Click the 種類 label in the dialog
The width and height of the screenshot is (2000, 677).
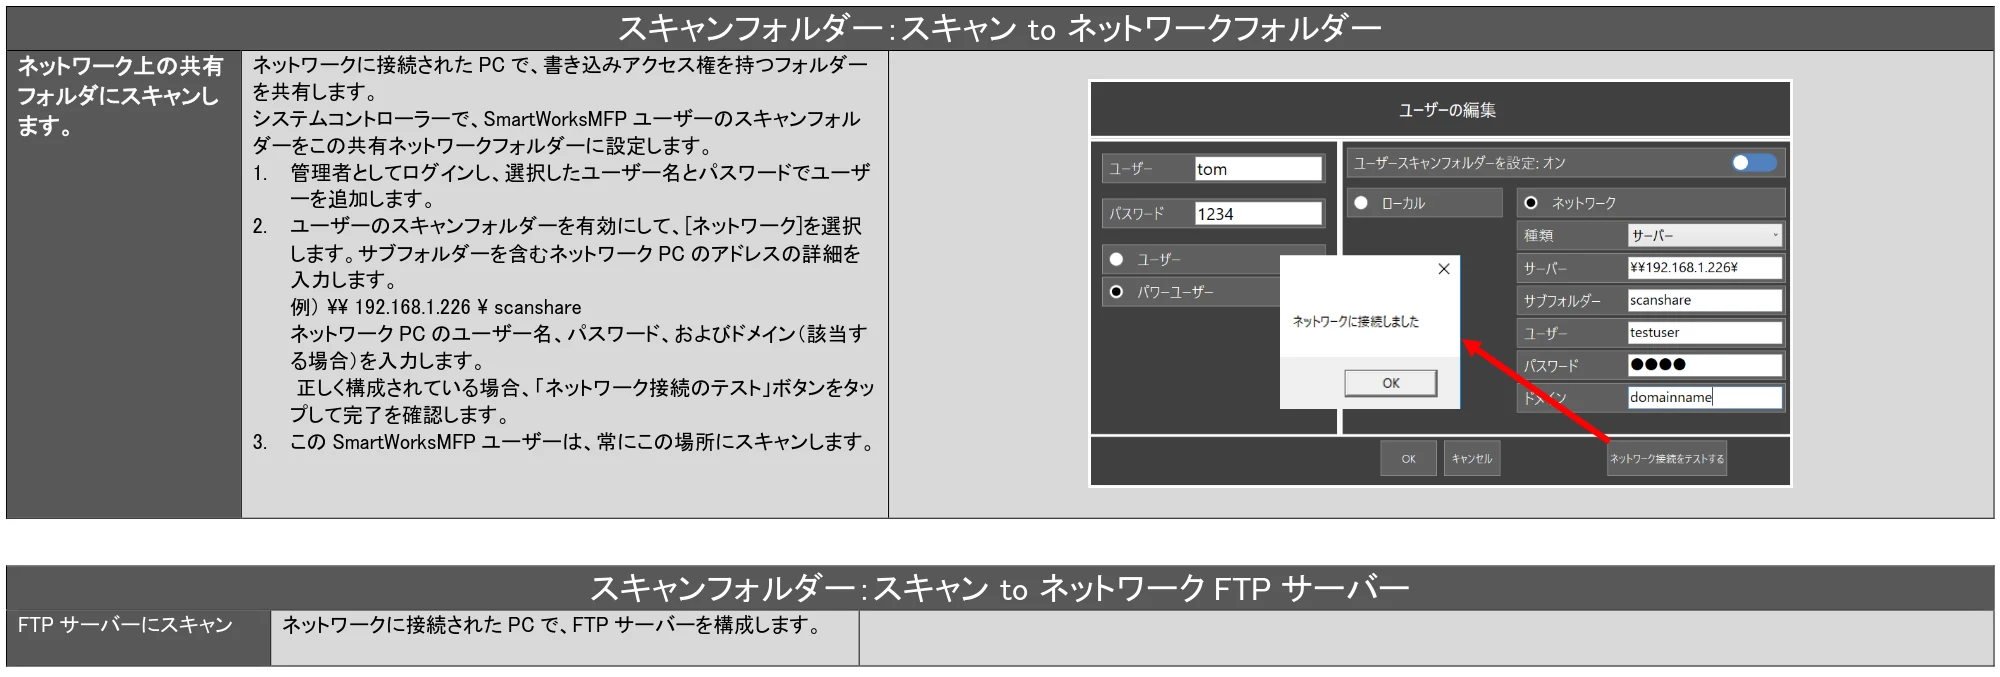point(1538,236)
